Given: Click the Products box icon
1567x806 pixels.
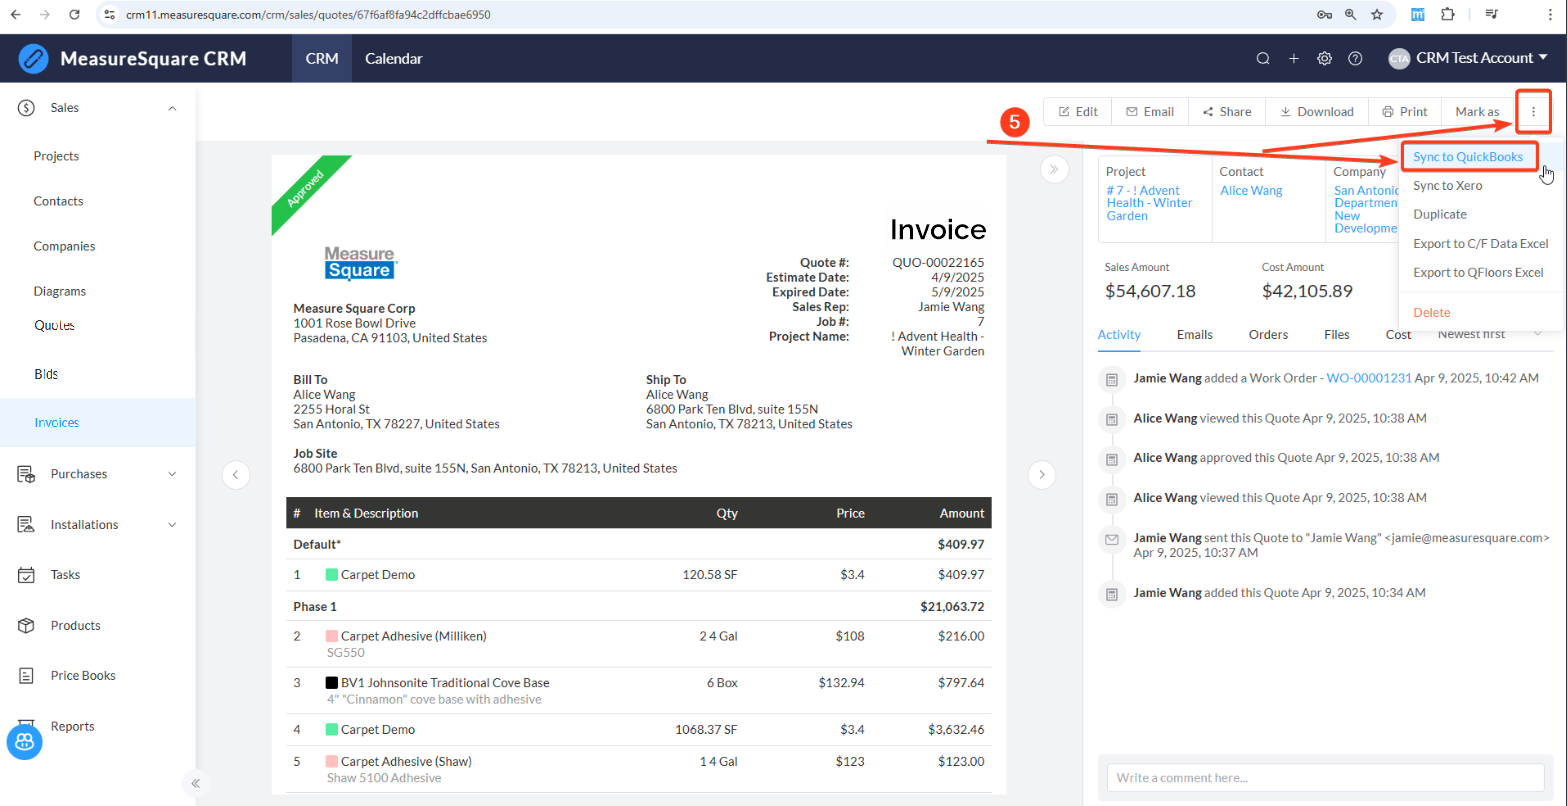Looking at the screenshot, I should pos(27,625).
